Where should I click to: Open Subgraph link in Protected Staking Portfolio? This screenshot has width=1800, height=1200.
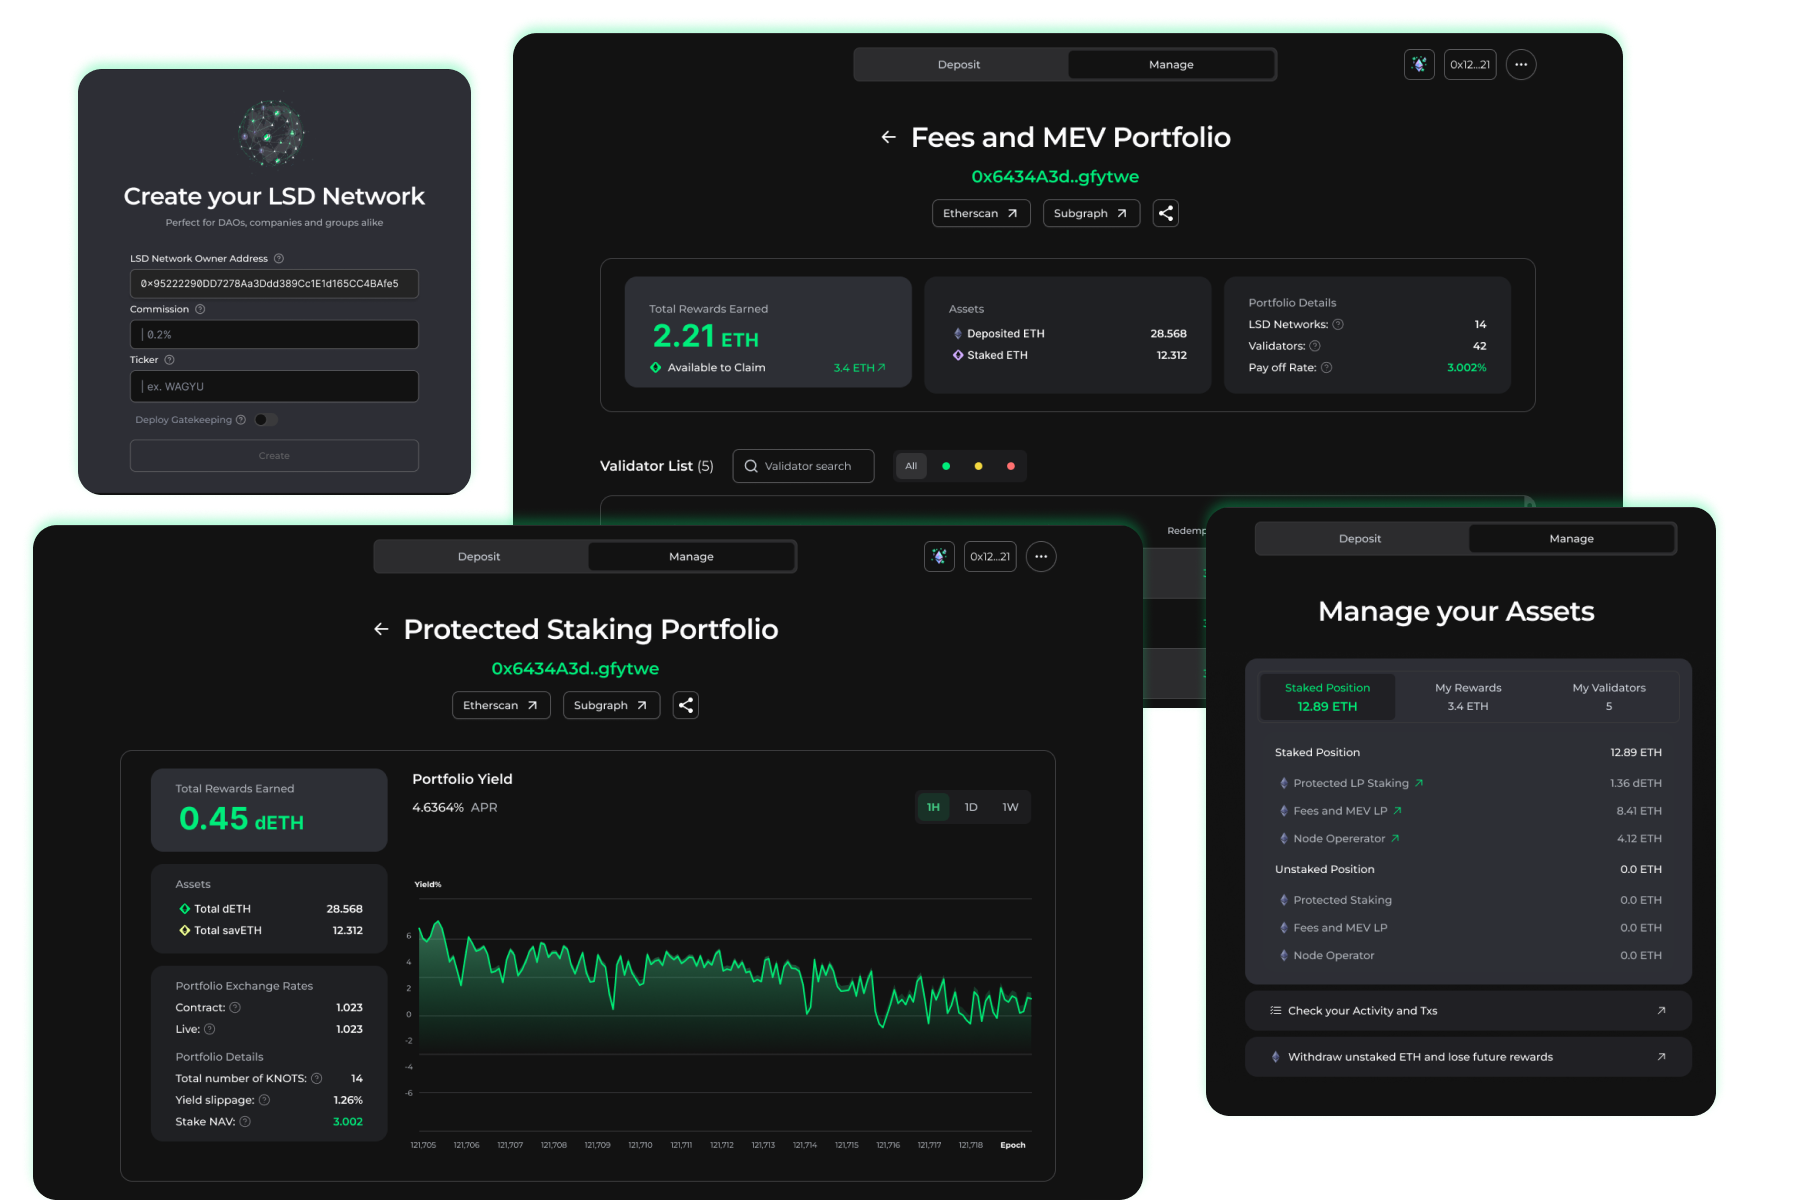(x=610, y=705)
